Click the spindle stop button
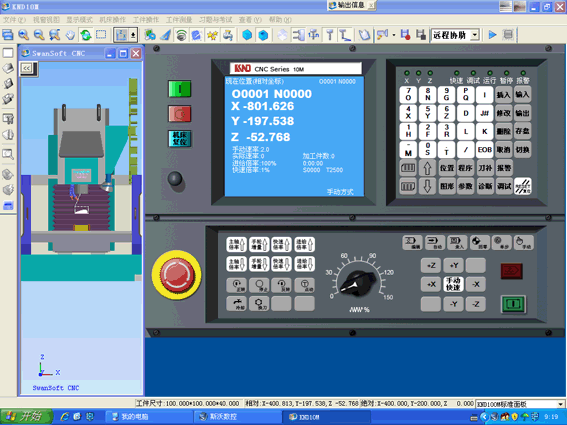567x425 pixels. click(260, 285)
